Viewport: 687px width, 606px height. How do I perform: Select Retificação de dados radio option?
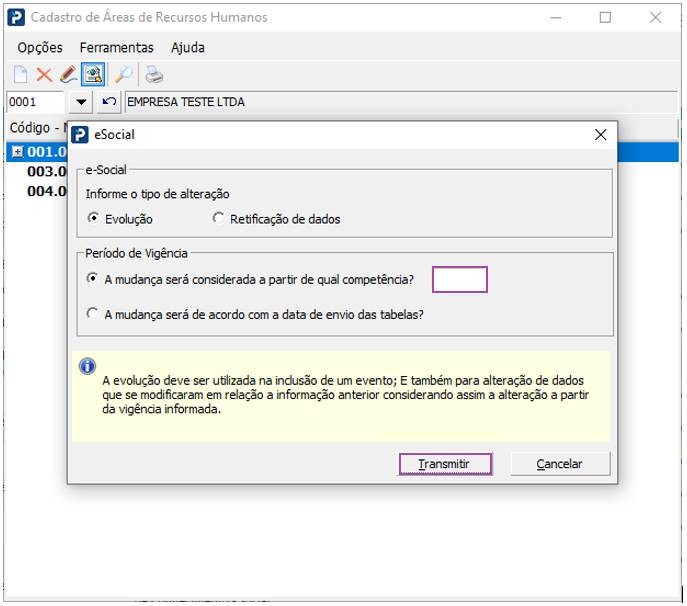[218, 218]
